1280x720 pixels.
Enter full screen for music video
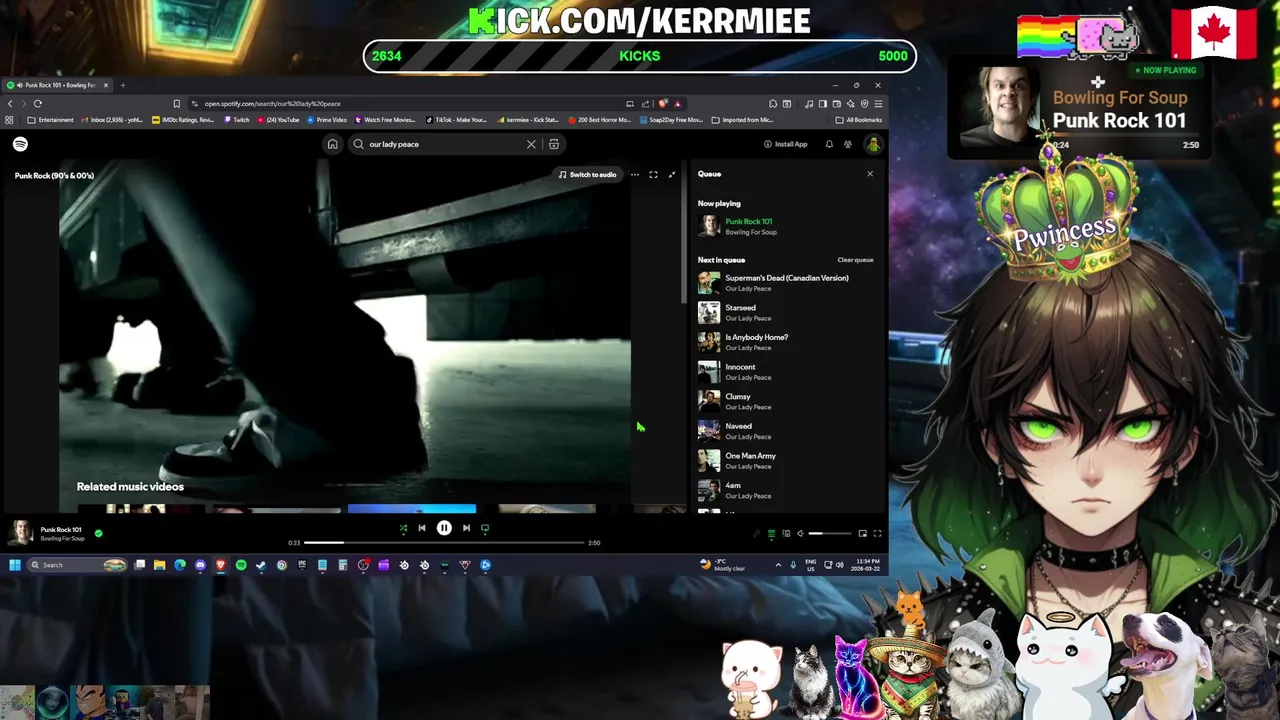pyautogui.click(x=653, y=175)
